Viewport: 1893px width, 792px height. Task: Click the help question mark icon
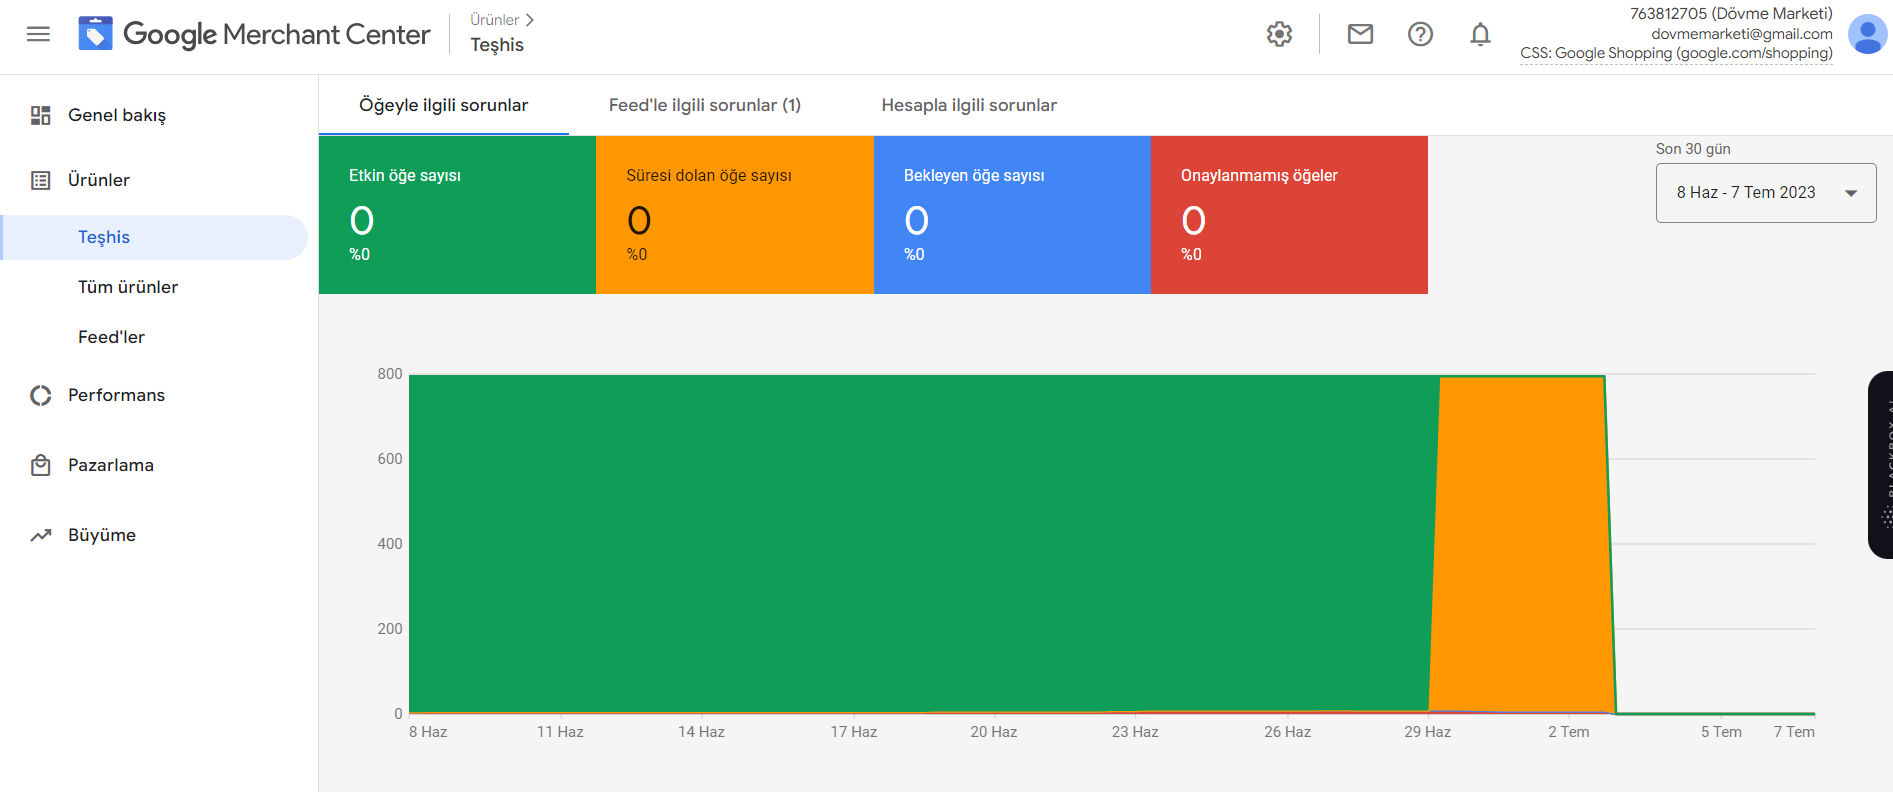1420,34
